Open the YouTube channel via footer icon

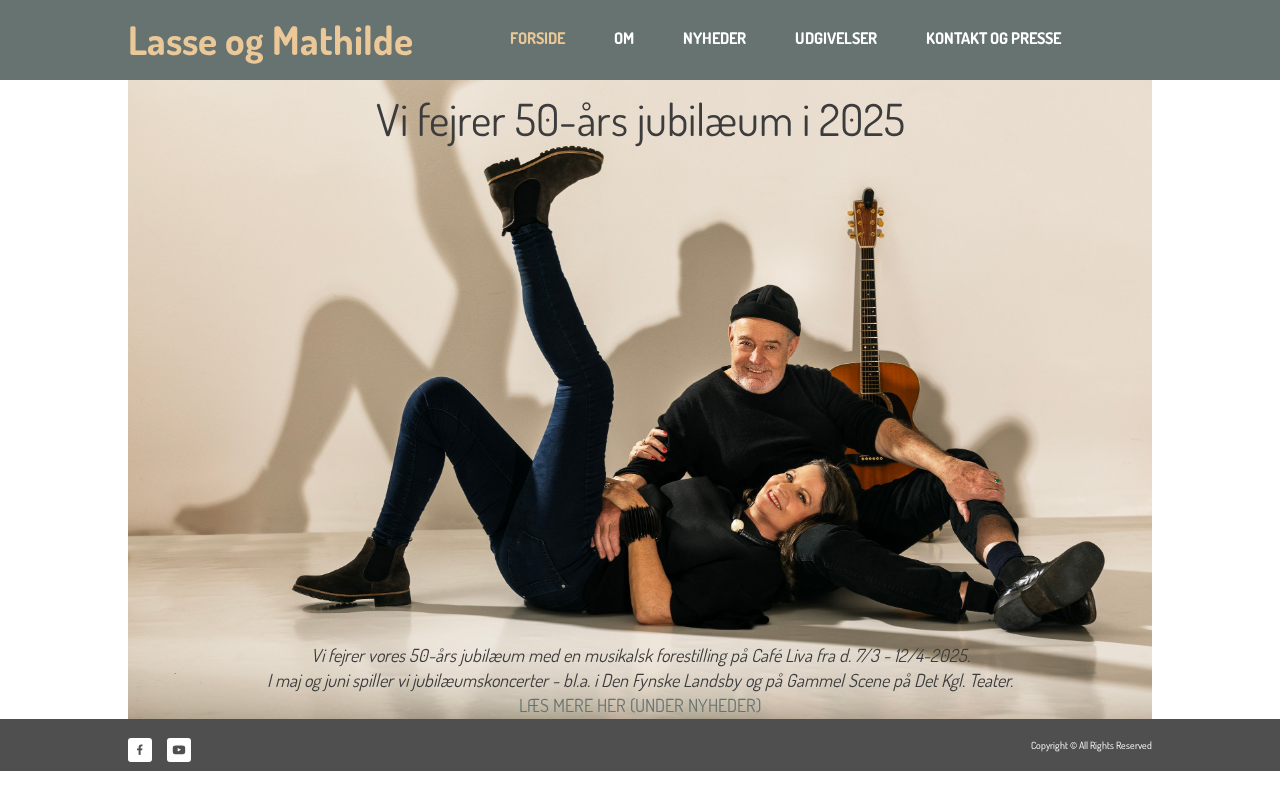[179, 750]
